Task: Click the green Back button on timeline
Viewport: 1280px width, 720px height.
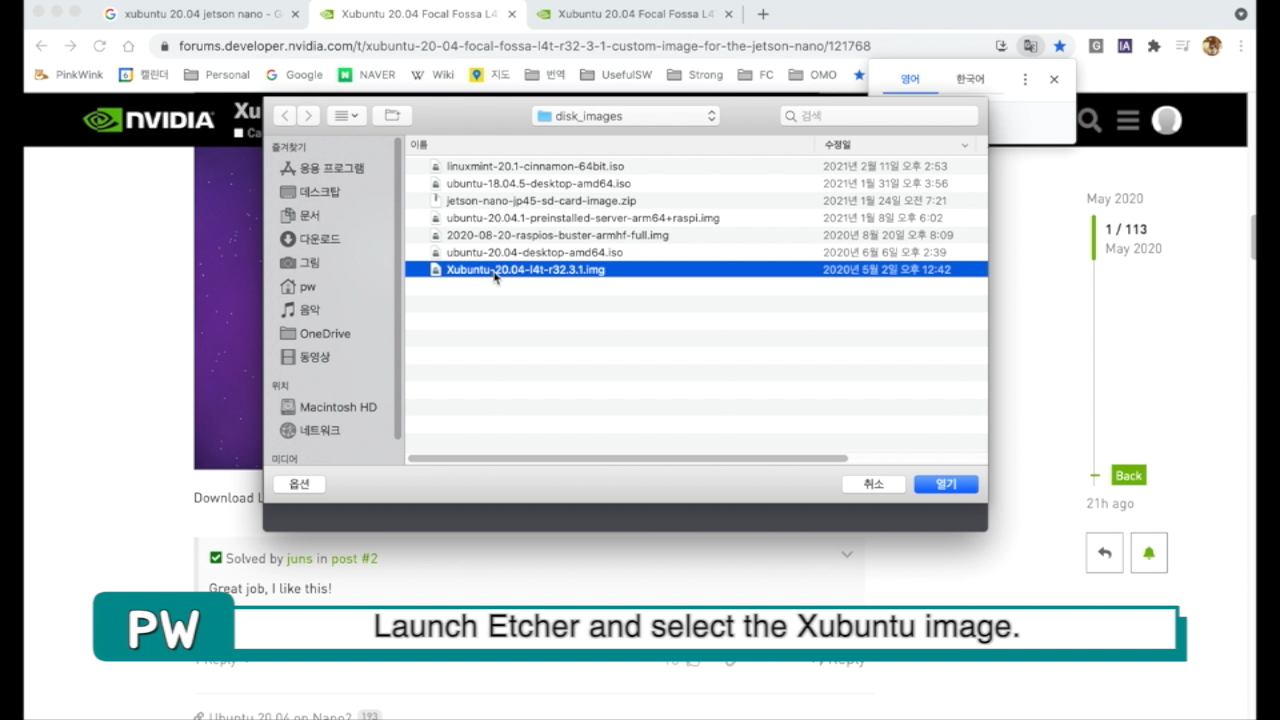Action: [1129, 476]
